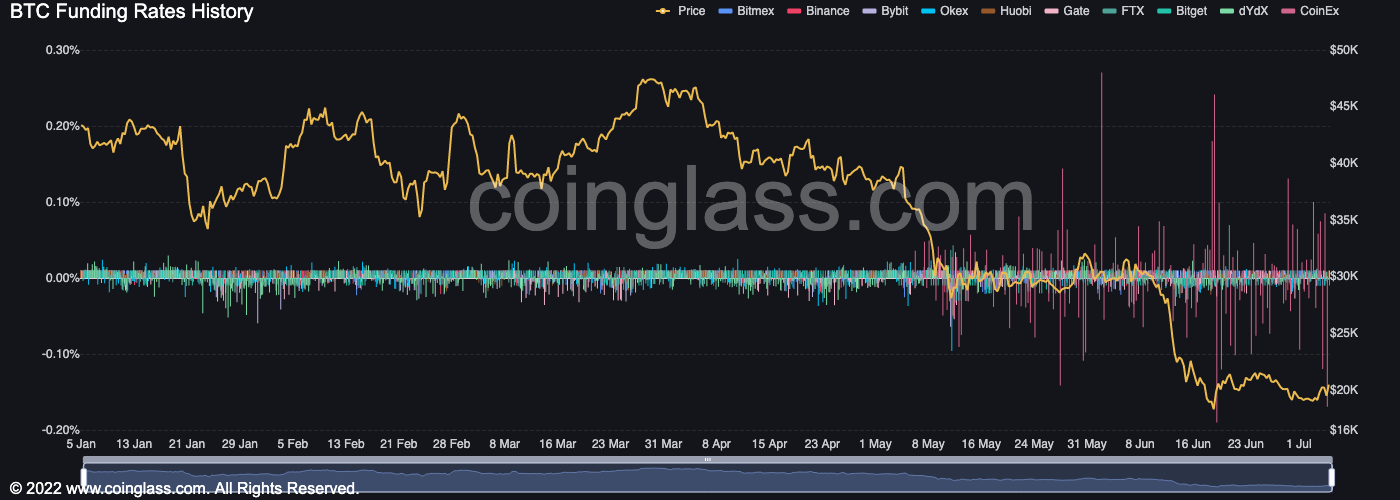Click the coinglass.com copyright text
The width and height of the screenshot is (1400, 500).
click(184, 489)
